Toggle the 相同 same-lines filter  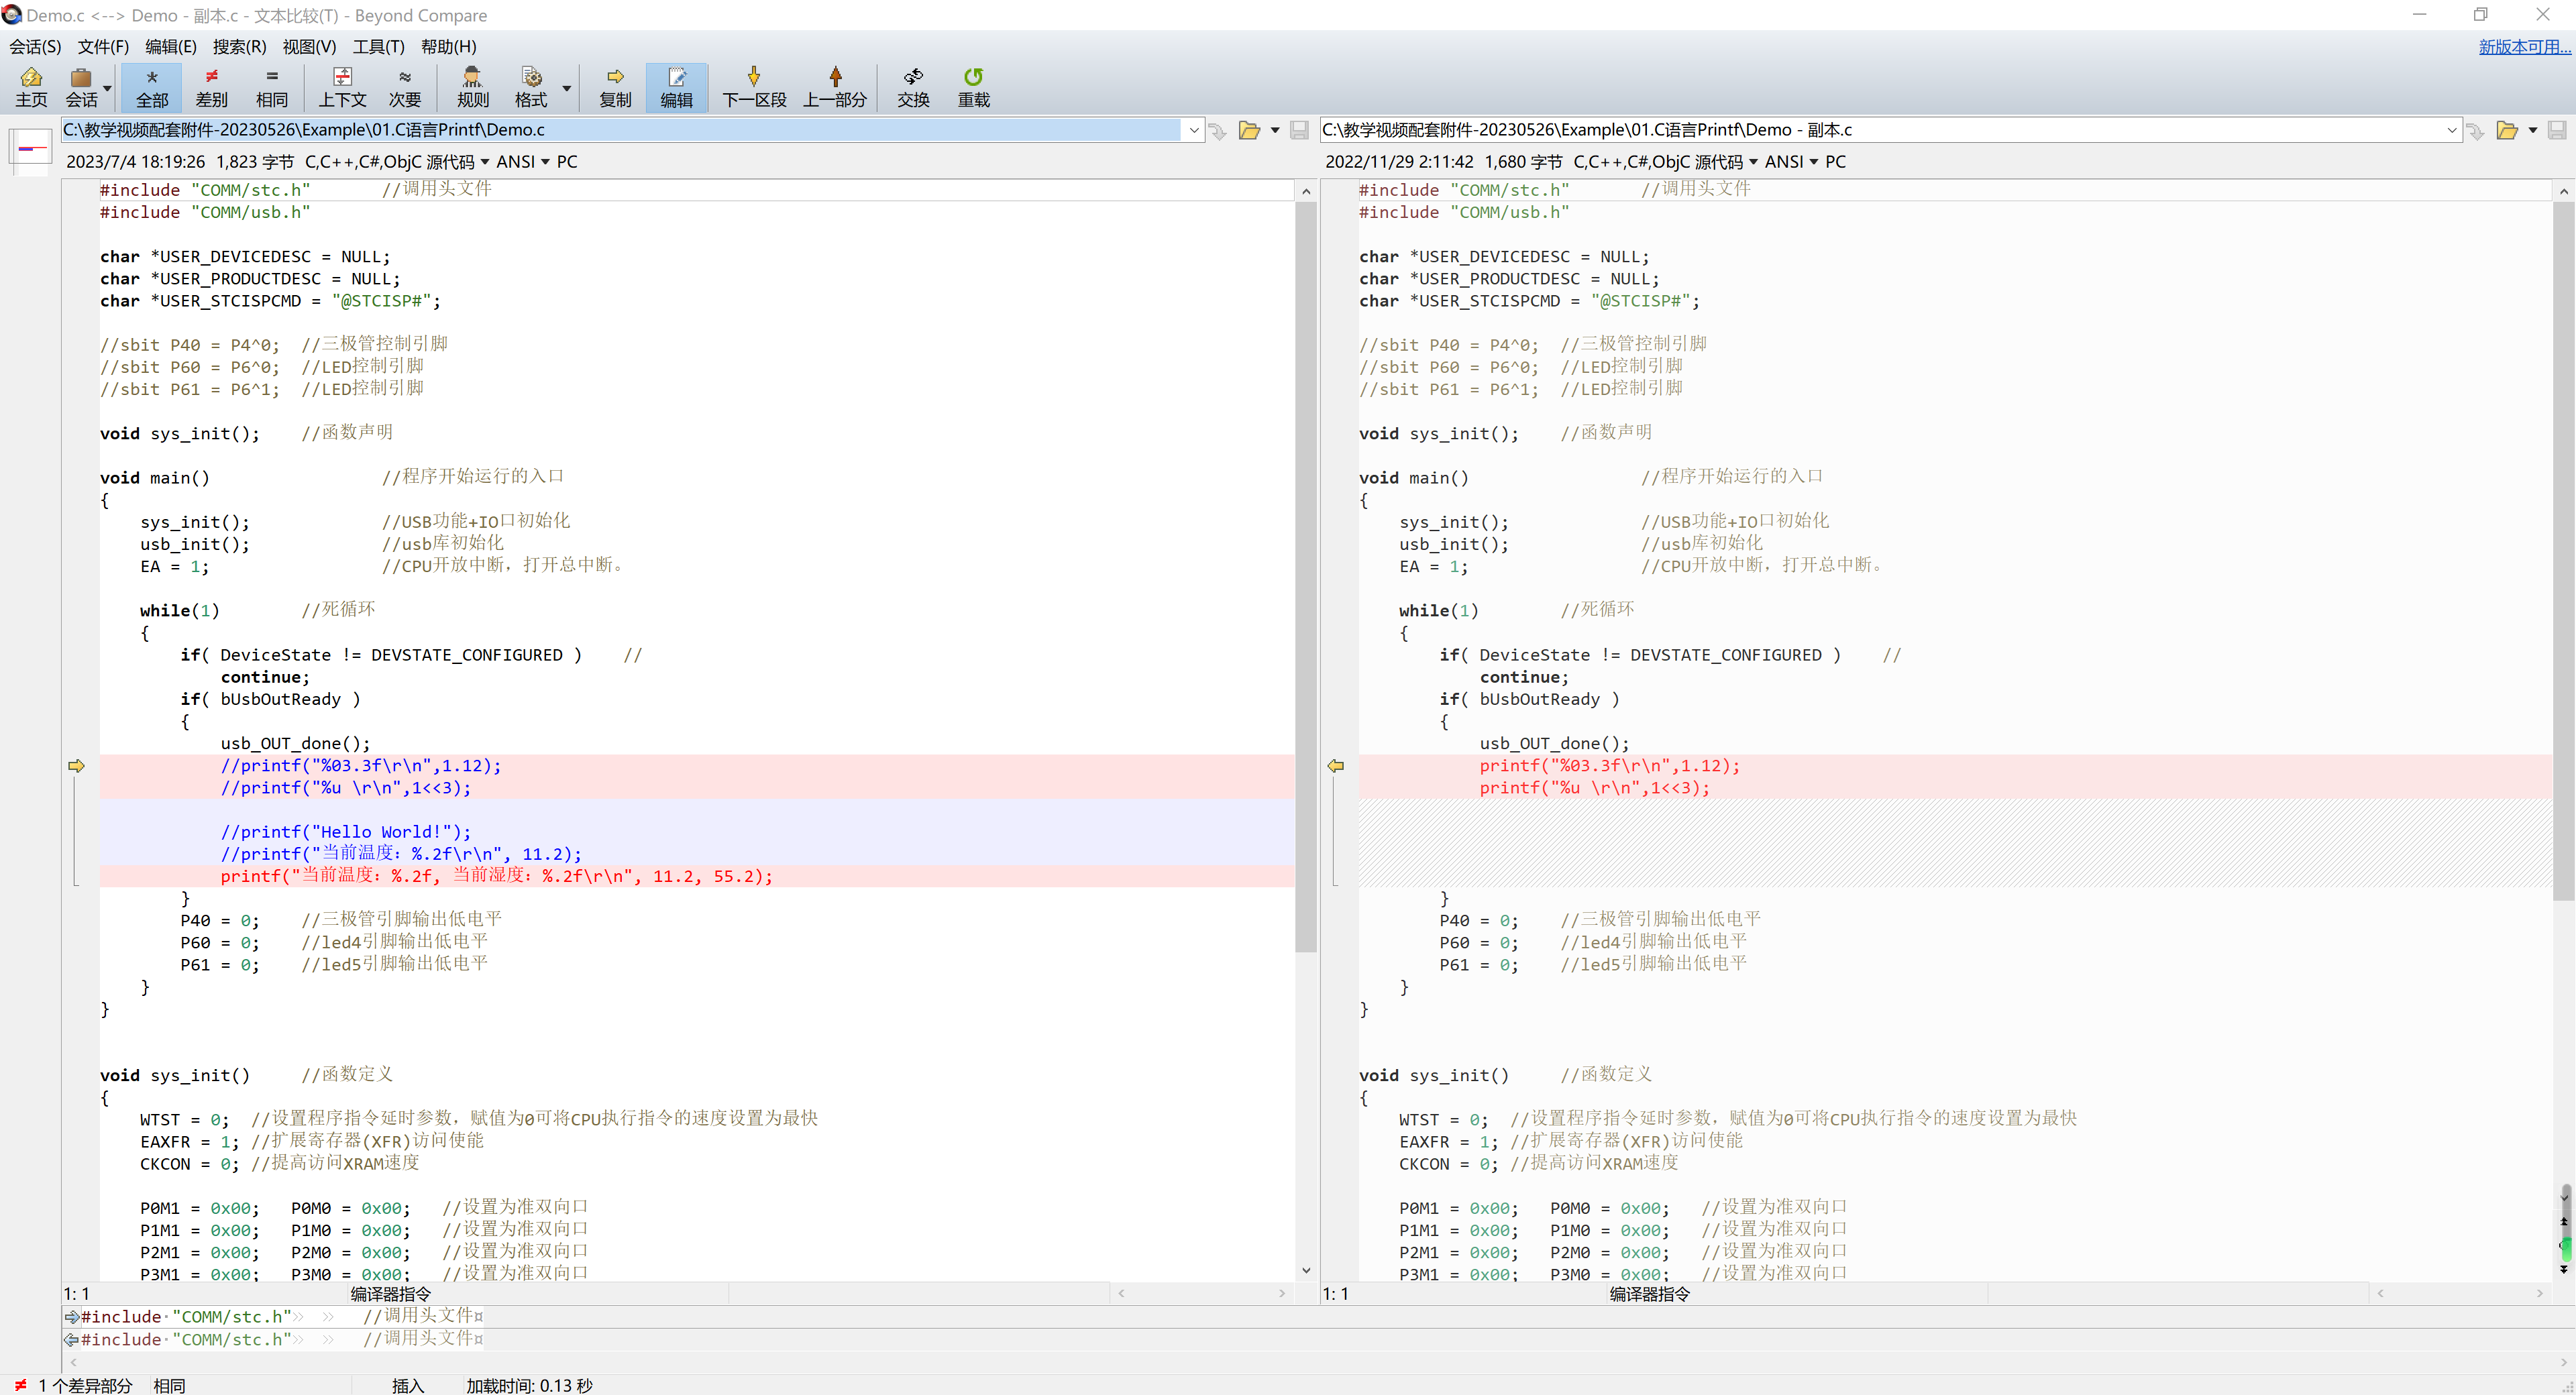pyautogui.click(x=272, y=87)
